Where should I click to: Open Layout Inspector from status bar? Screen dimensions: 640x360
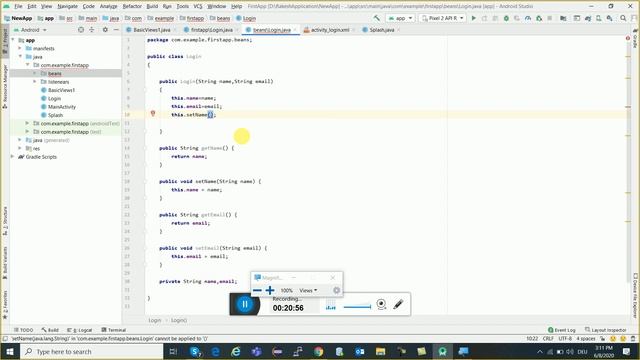(606, 330)
